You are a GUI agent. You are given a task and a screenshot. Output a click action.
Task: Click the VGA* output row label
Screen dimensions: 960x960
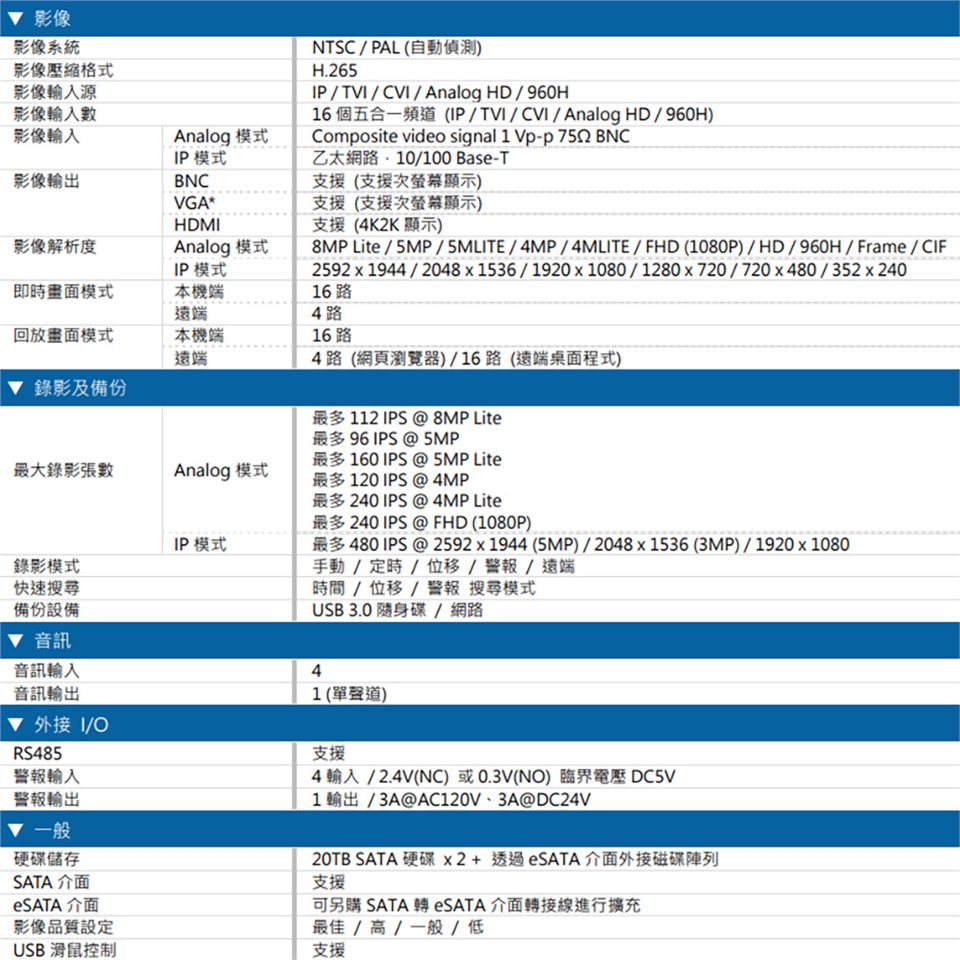(x=195, y=203)
